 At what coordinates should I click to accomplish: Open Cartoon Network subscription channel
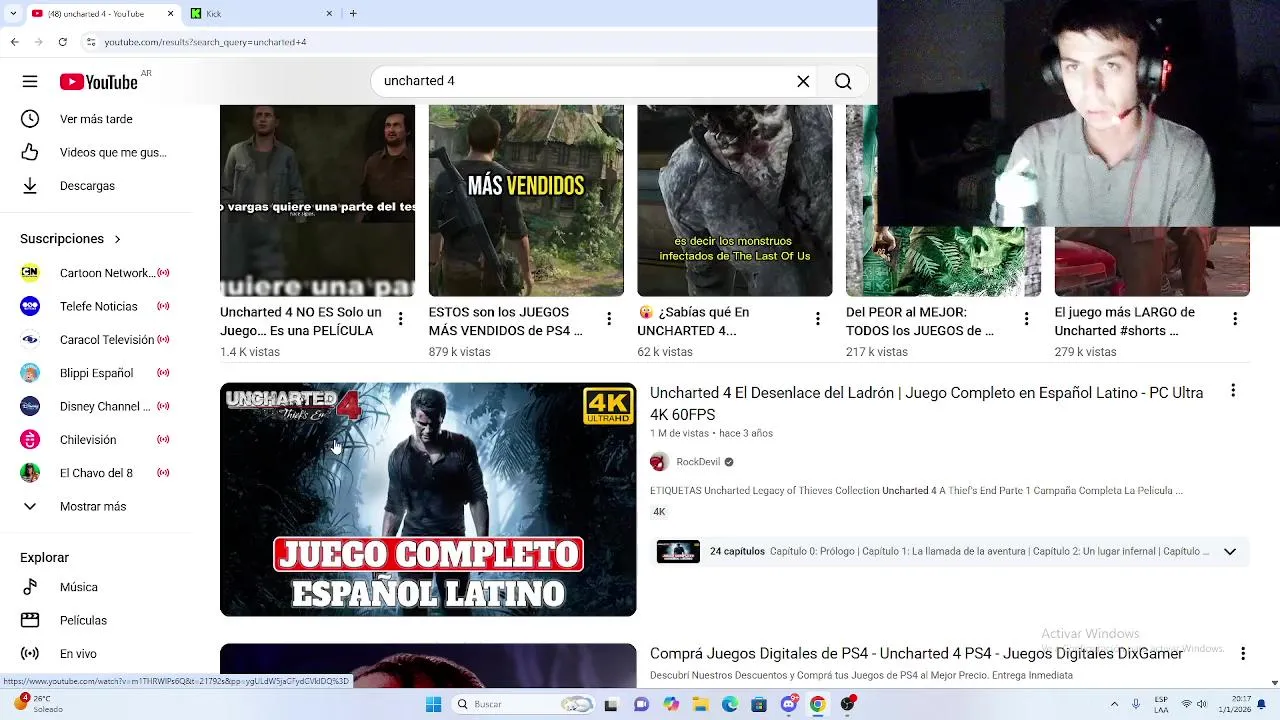pos(96,273)
